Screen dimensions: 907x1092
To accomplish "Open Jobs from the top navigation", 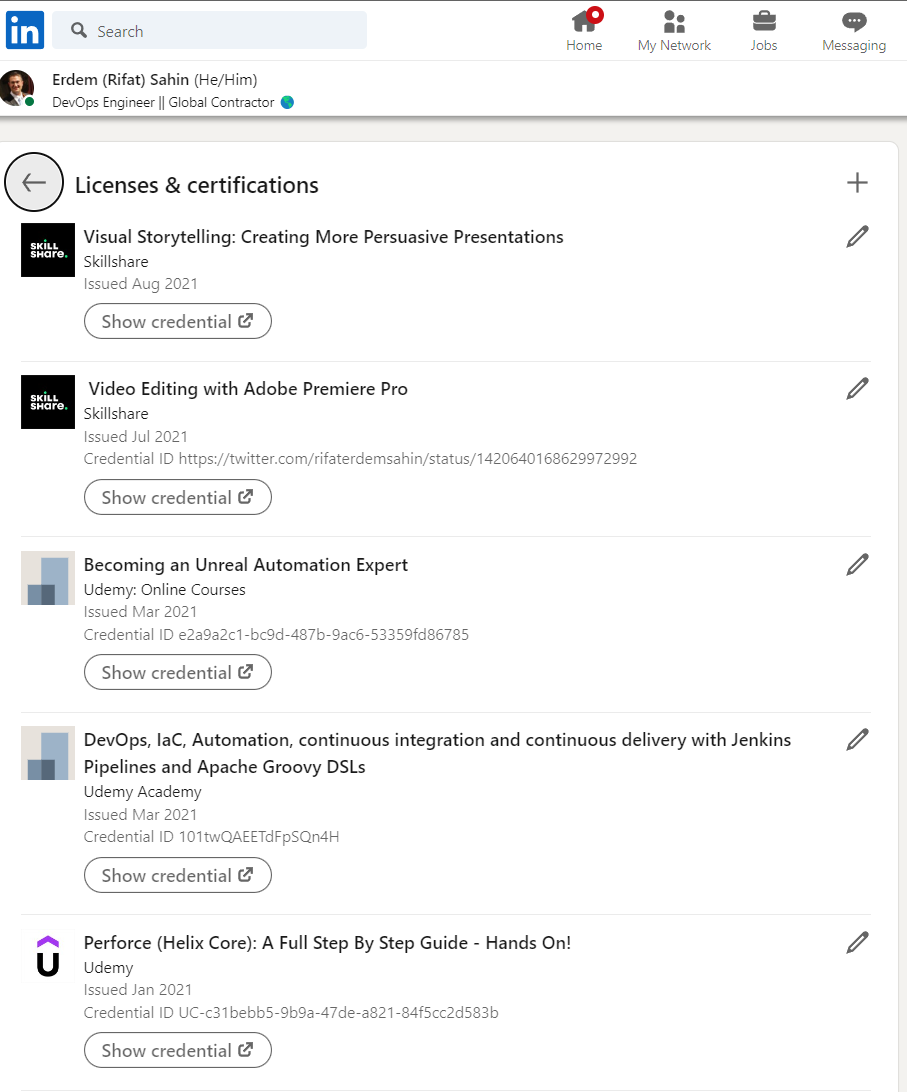I will (763, 31).
